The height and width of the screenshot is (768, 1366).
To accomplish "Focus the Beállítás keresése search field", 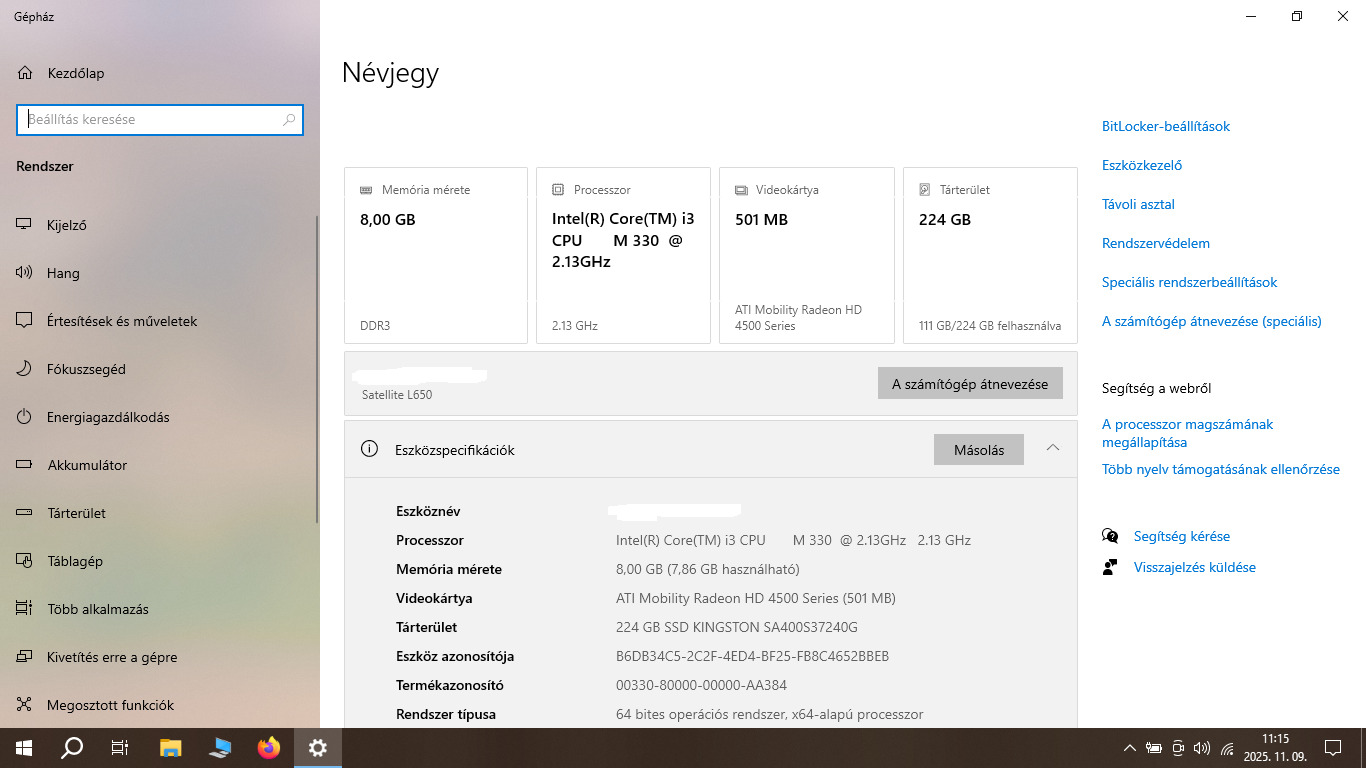I will [x=160, y=119].
